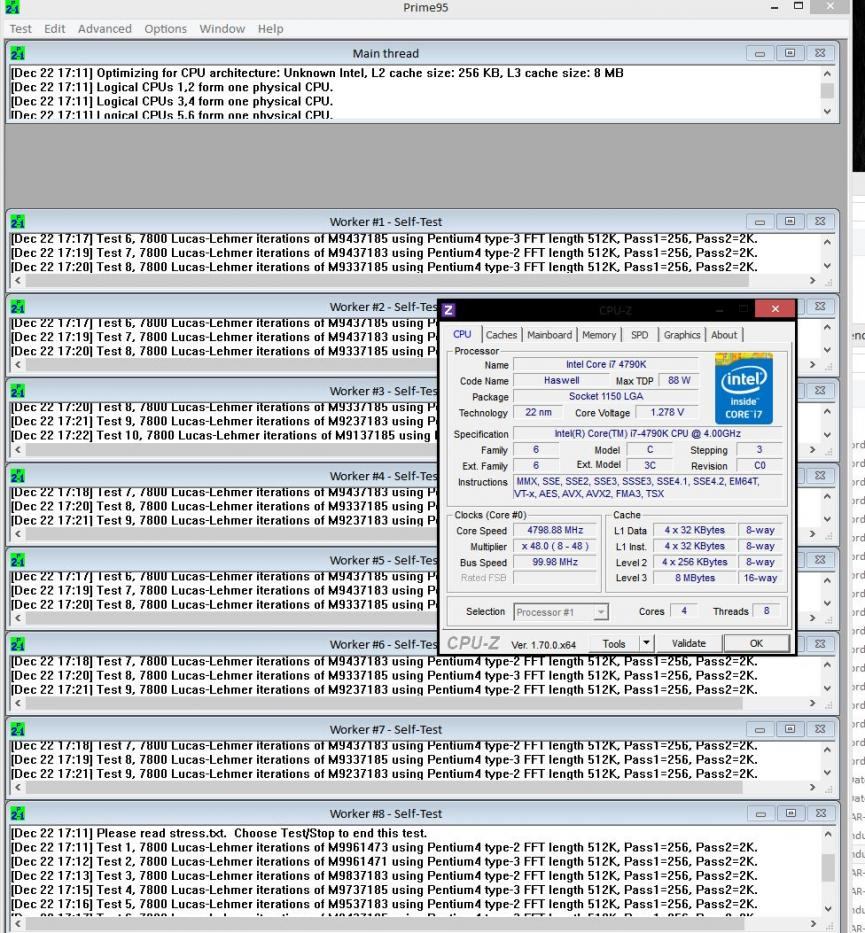Click the Main thread window icon

coord(17,53)
